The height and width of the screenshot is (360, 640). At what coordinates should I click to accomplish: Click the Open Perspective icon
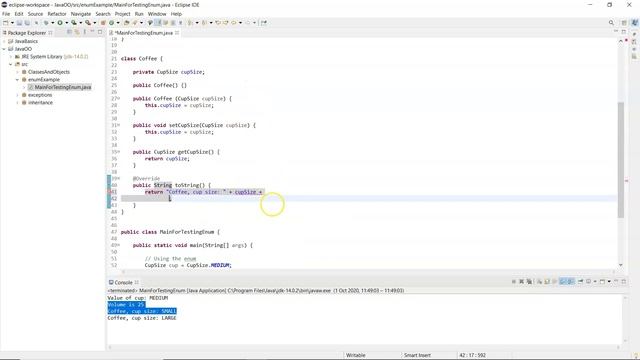click(624, 23)
